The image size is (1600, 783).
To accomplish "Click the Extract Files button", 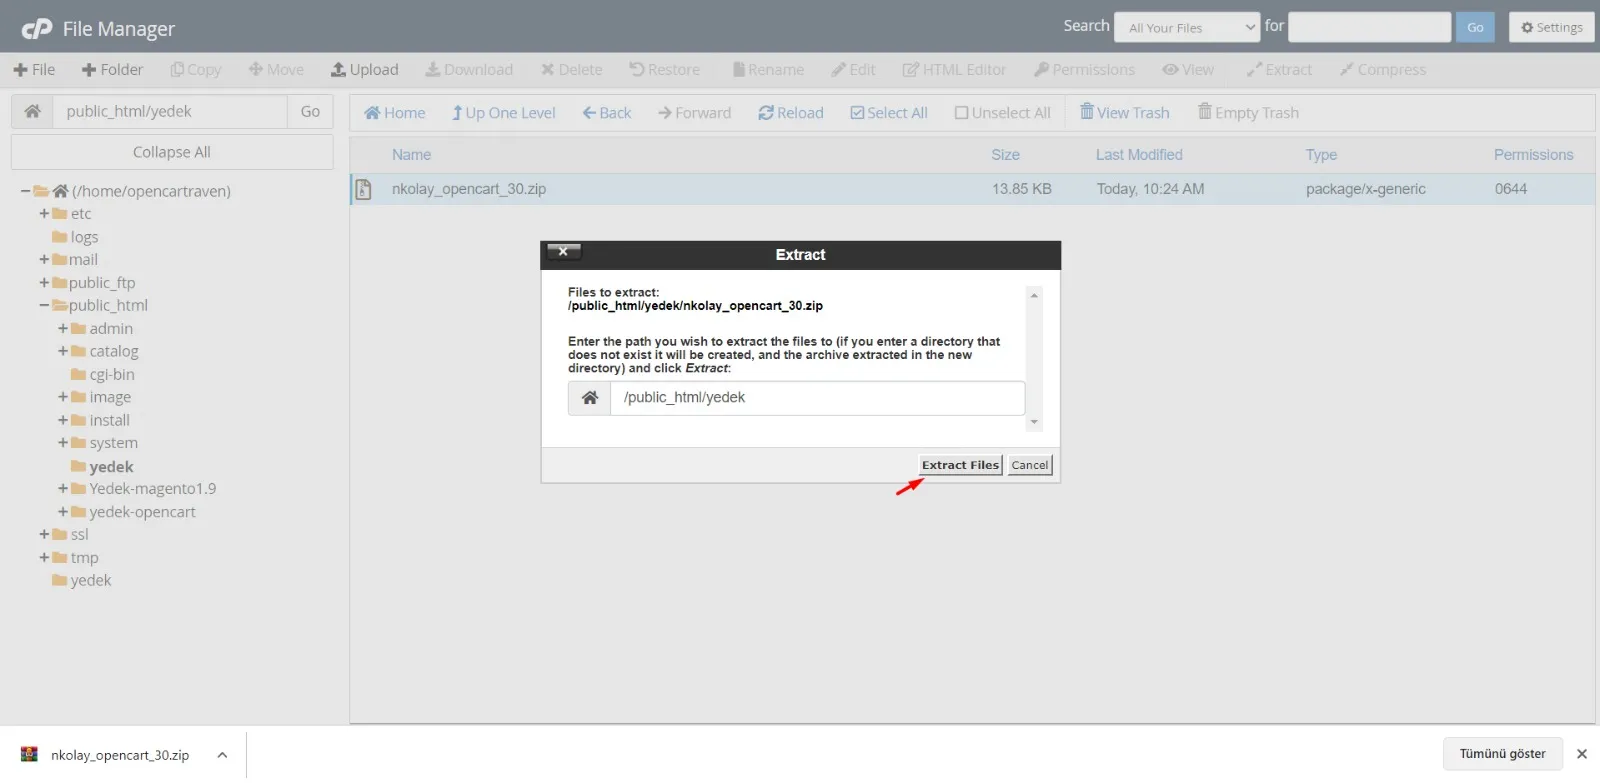I will coord(960,465).
